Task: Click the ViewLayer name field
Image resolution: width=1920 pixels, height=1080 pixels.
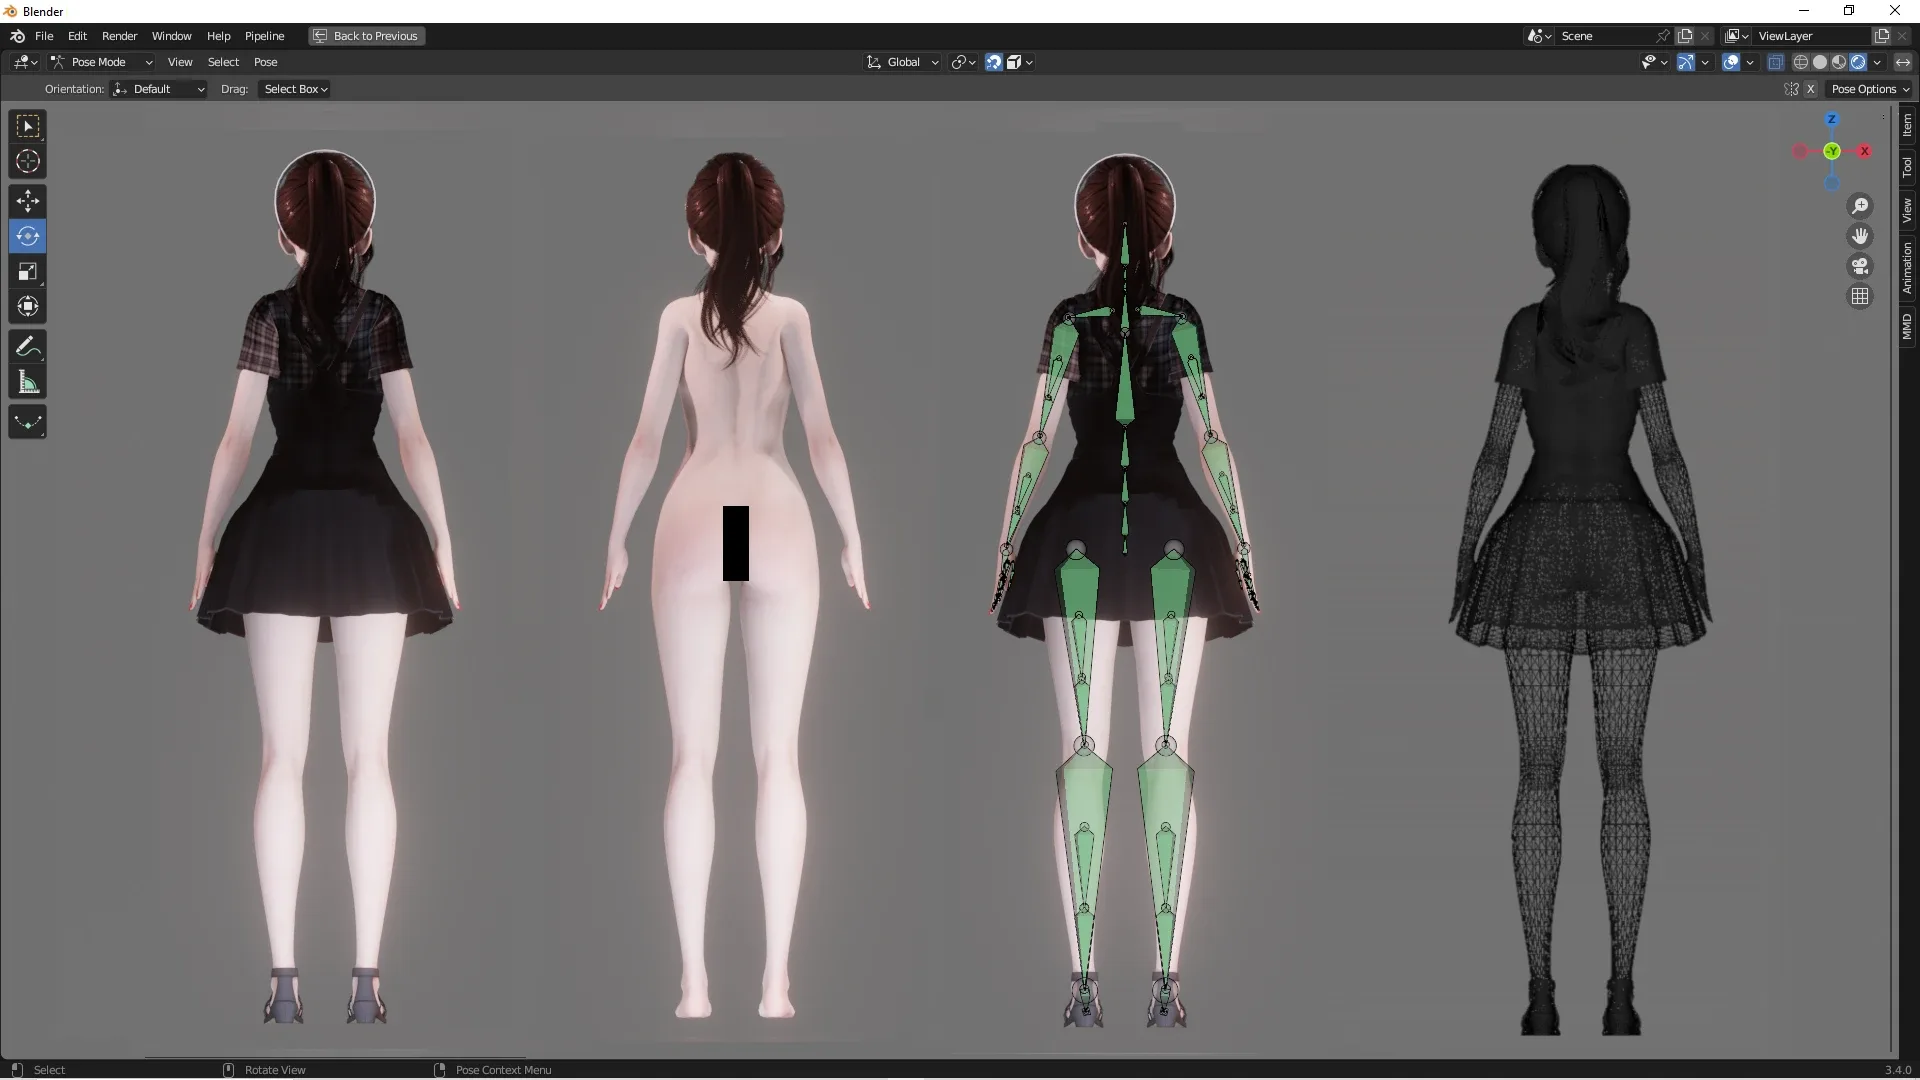Action: [1812, 36]
